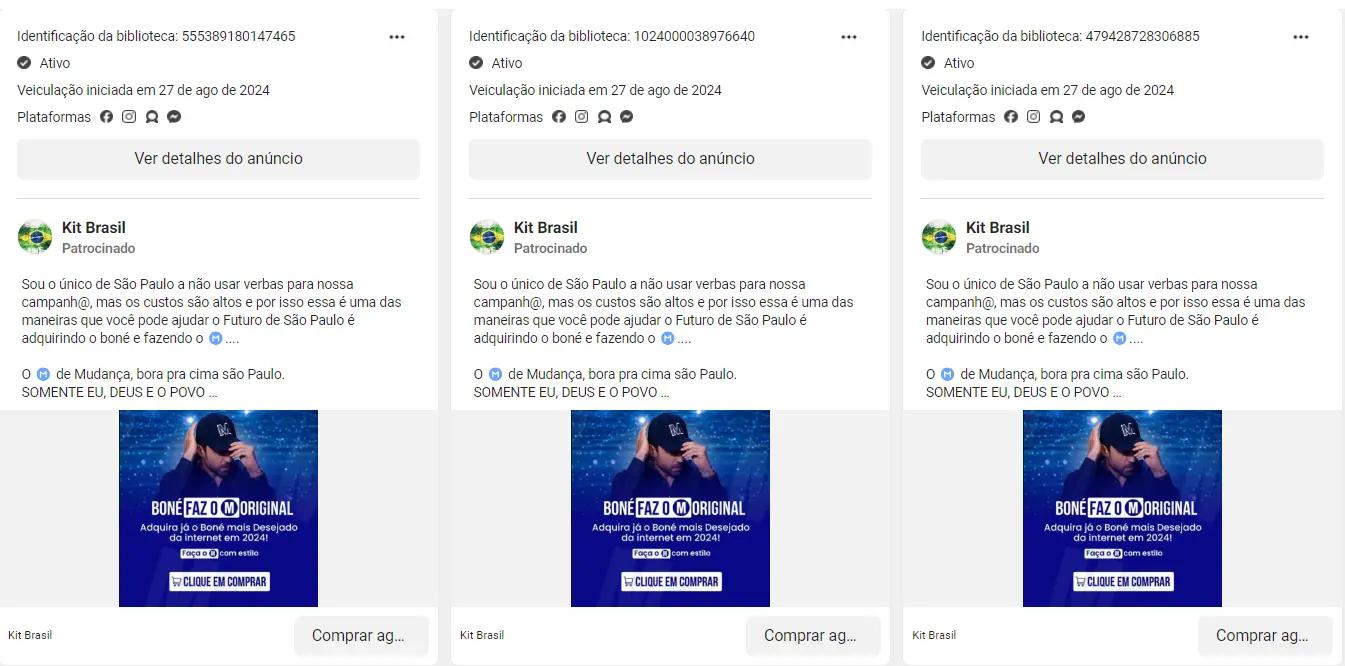Image resolution: width=1345 pixels, height=666 pixels.
Task: View ad details for second ad
Action: 670,159
